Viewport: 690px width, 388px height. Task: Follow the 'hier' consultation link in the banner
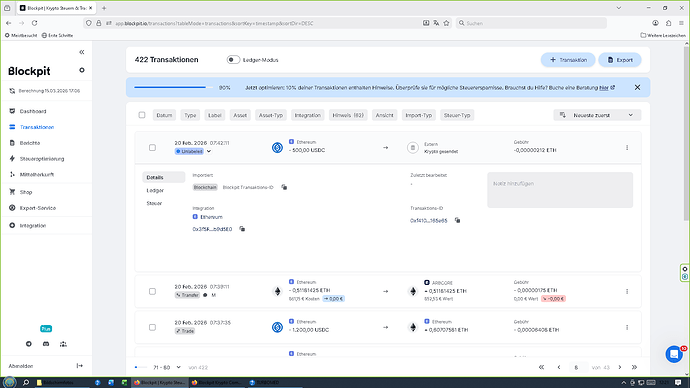(604, 88)
